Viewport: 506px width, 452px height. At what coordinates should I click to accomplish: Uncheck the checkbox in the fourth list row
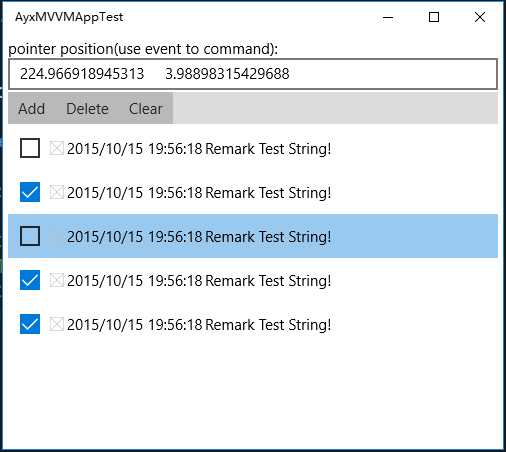pyautogui.click(x=30, y=280)
